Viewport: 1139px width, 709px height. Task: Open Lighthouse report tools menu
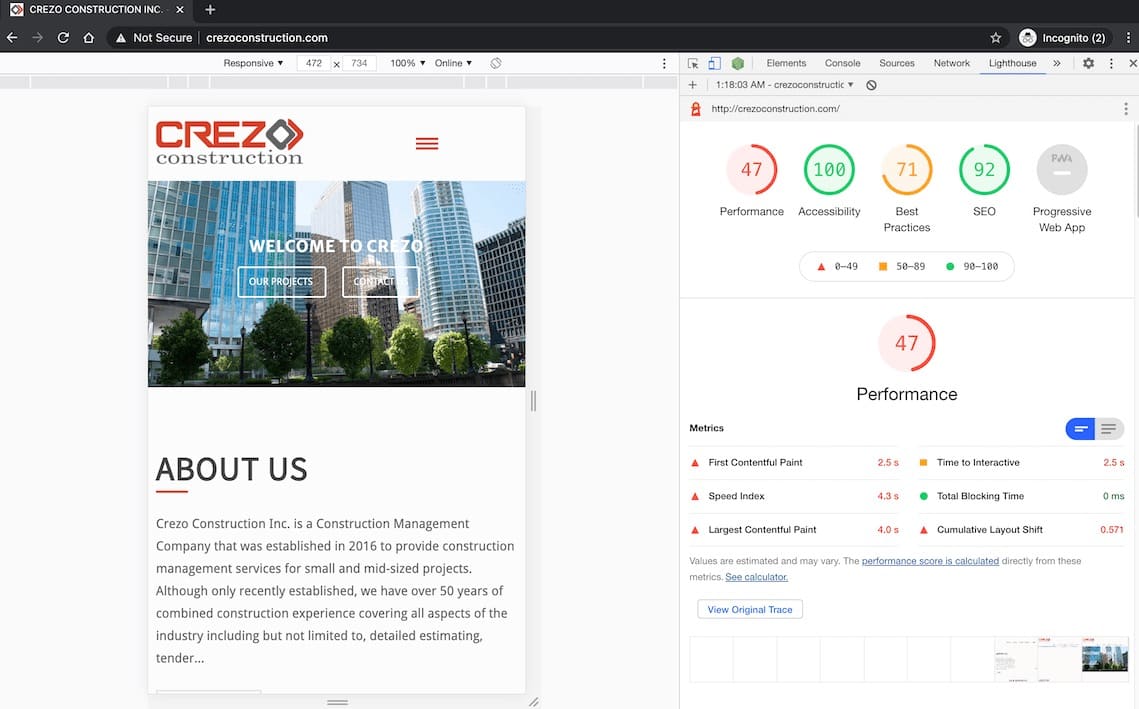[x=1126, y=109]
